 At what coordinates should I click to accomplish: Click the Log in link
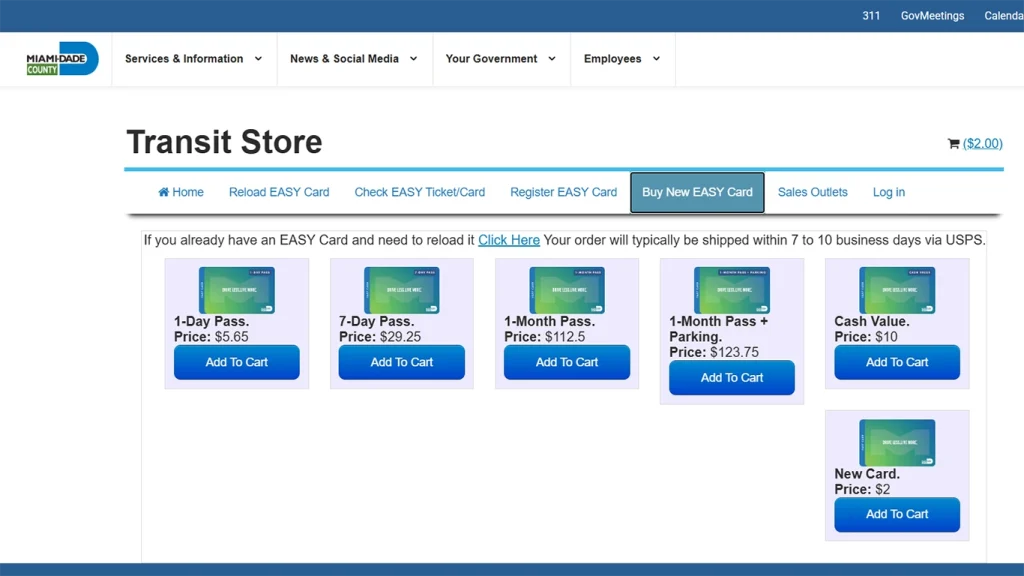(x=889, y=192)
